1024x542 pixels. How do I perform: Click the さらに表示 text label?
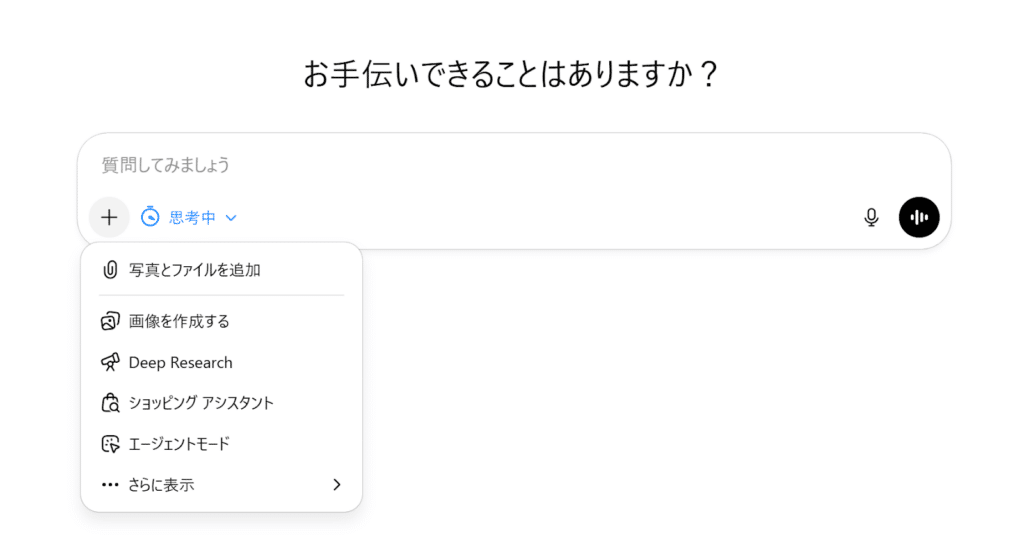tap(162, 485)
